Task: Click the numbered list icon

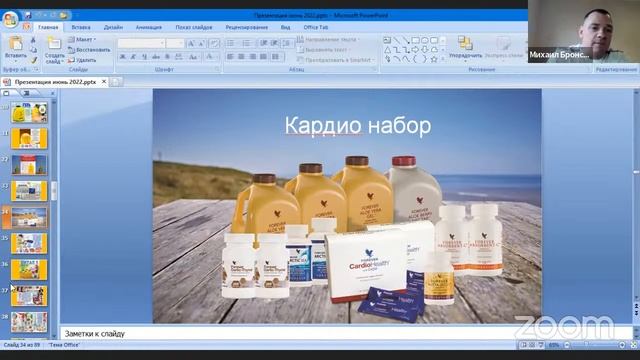Action: click(247, 43)
